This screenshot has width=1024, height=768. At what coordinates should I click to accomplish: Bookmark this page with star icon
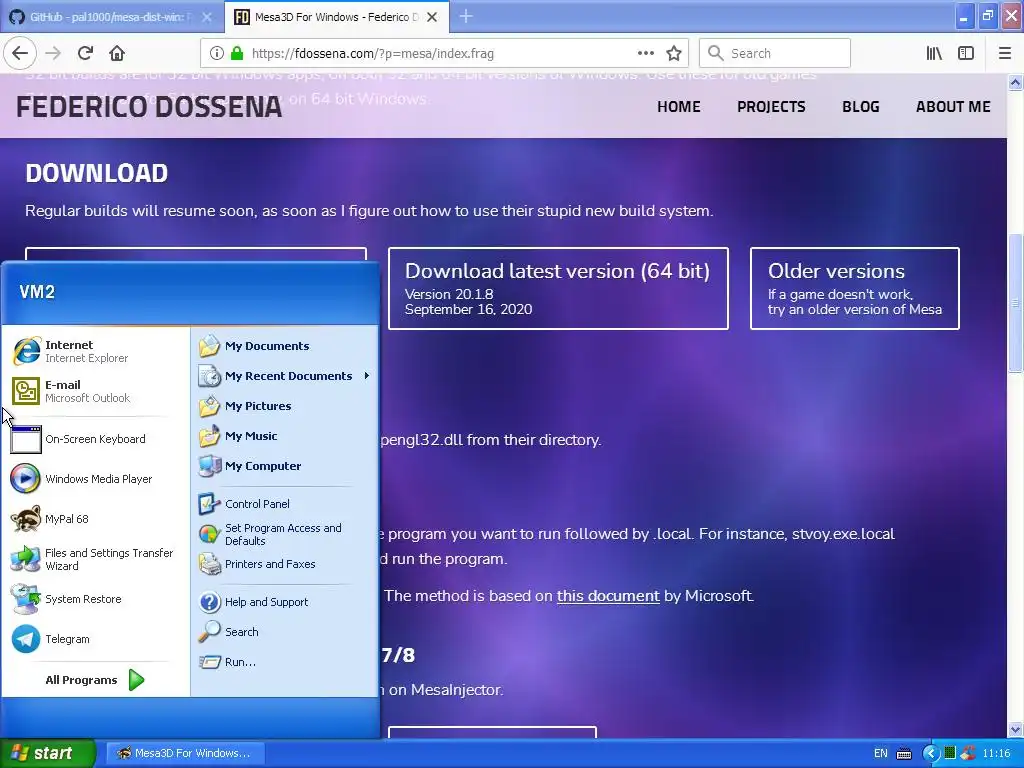click(674, 54)
